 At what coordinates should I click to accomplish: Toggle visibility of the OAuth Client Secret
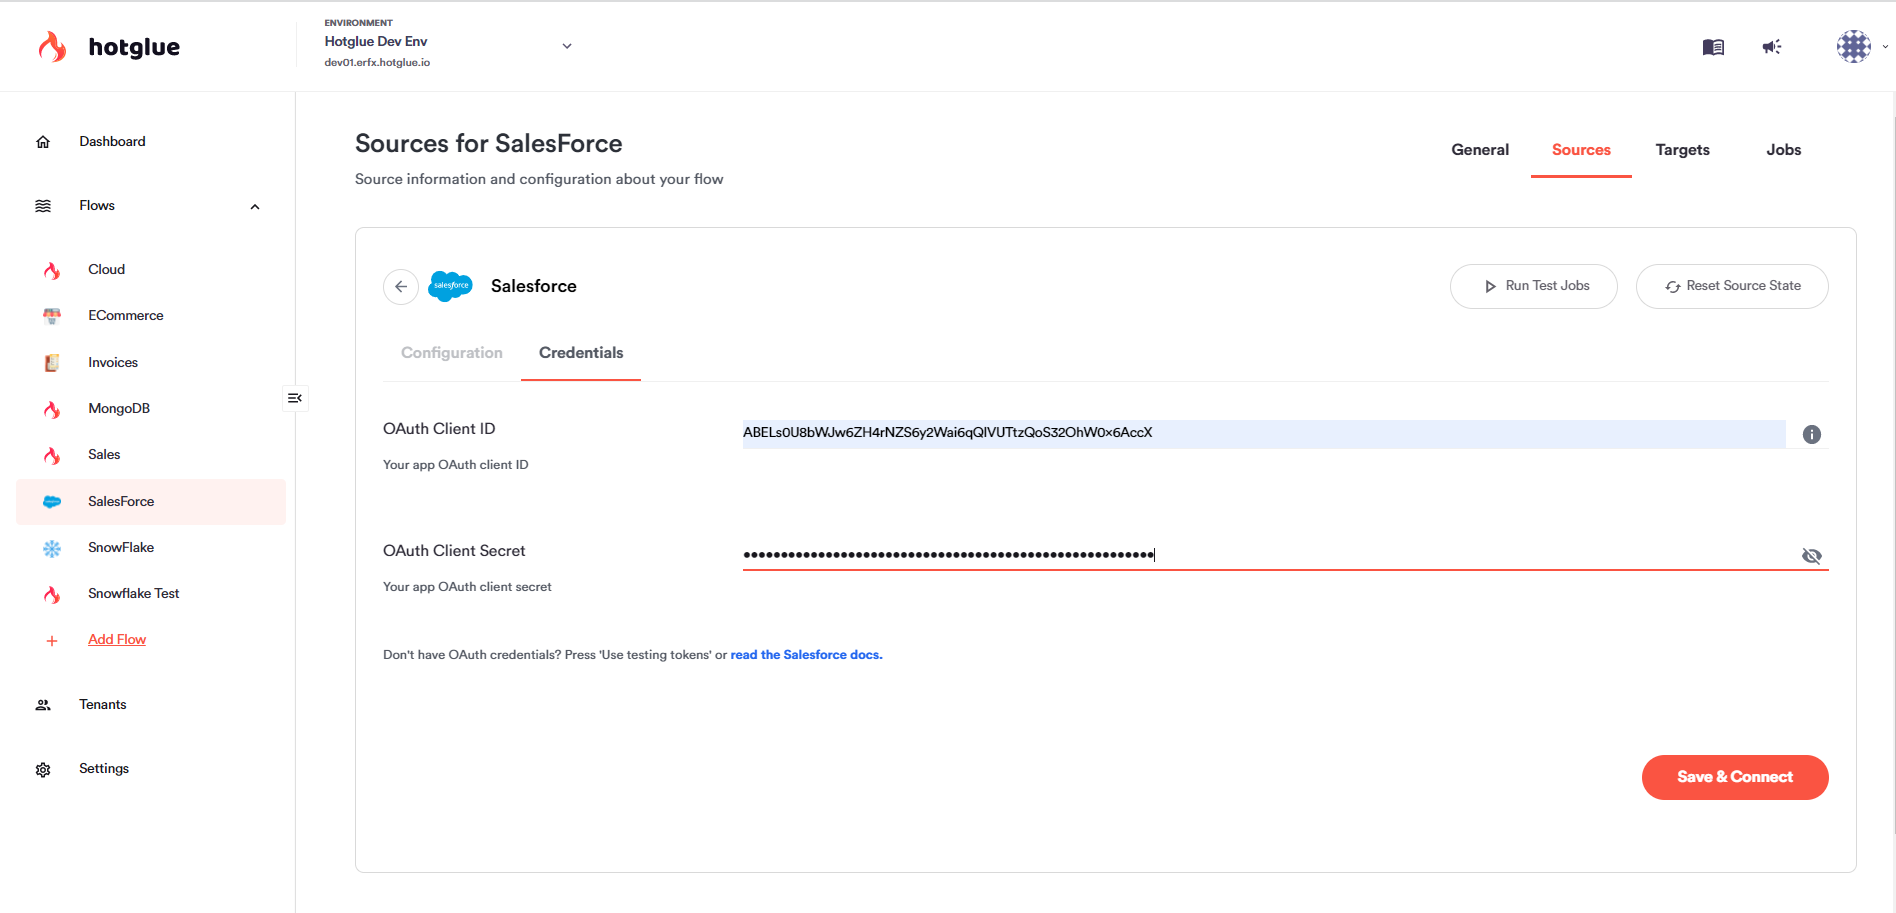pyautogui.click(x=1812, y=556)
